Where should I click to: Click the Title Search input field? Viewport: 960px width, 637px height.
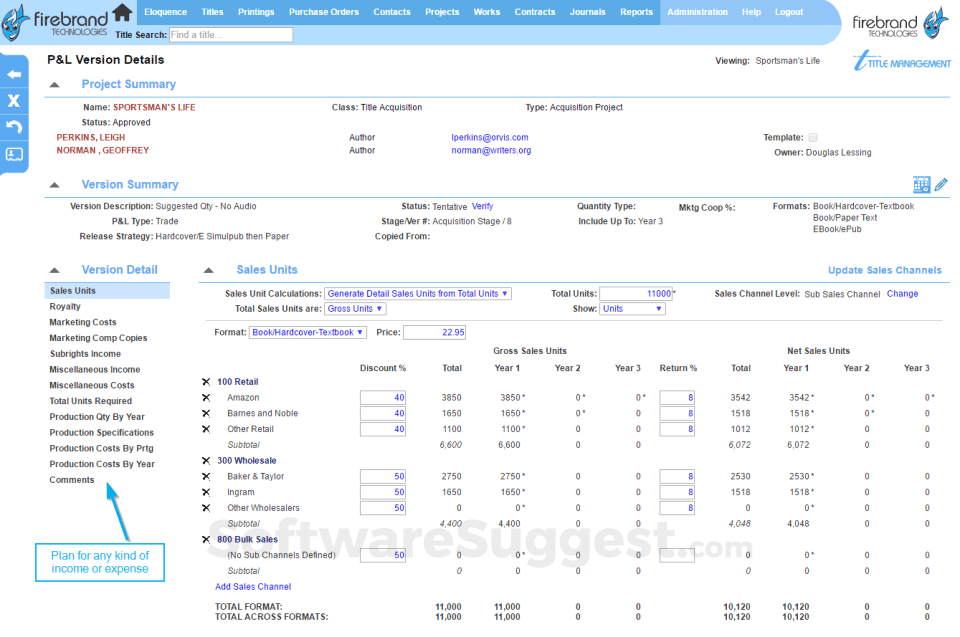[x=230, y=35]
